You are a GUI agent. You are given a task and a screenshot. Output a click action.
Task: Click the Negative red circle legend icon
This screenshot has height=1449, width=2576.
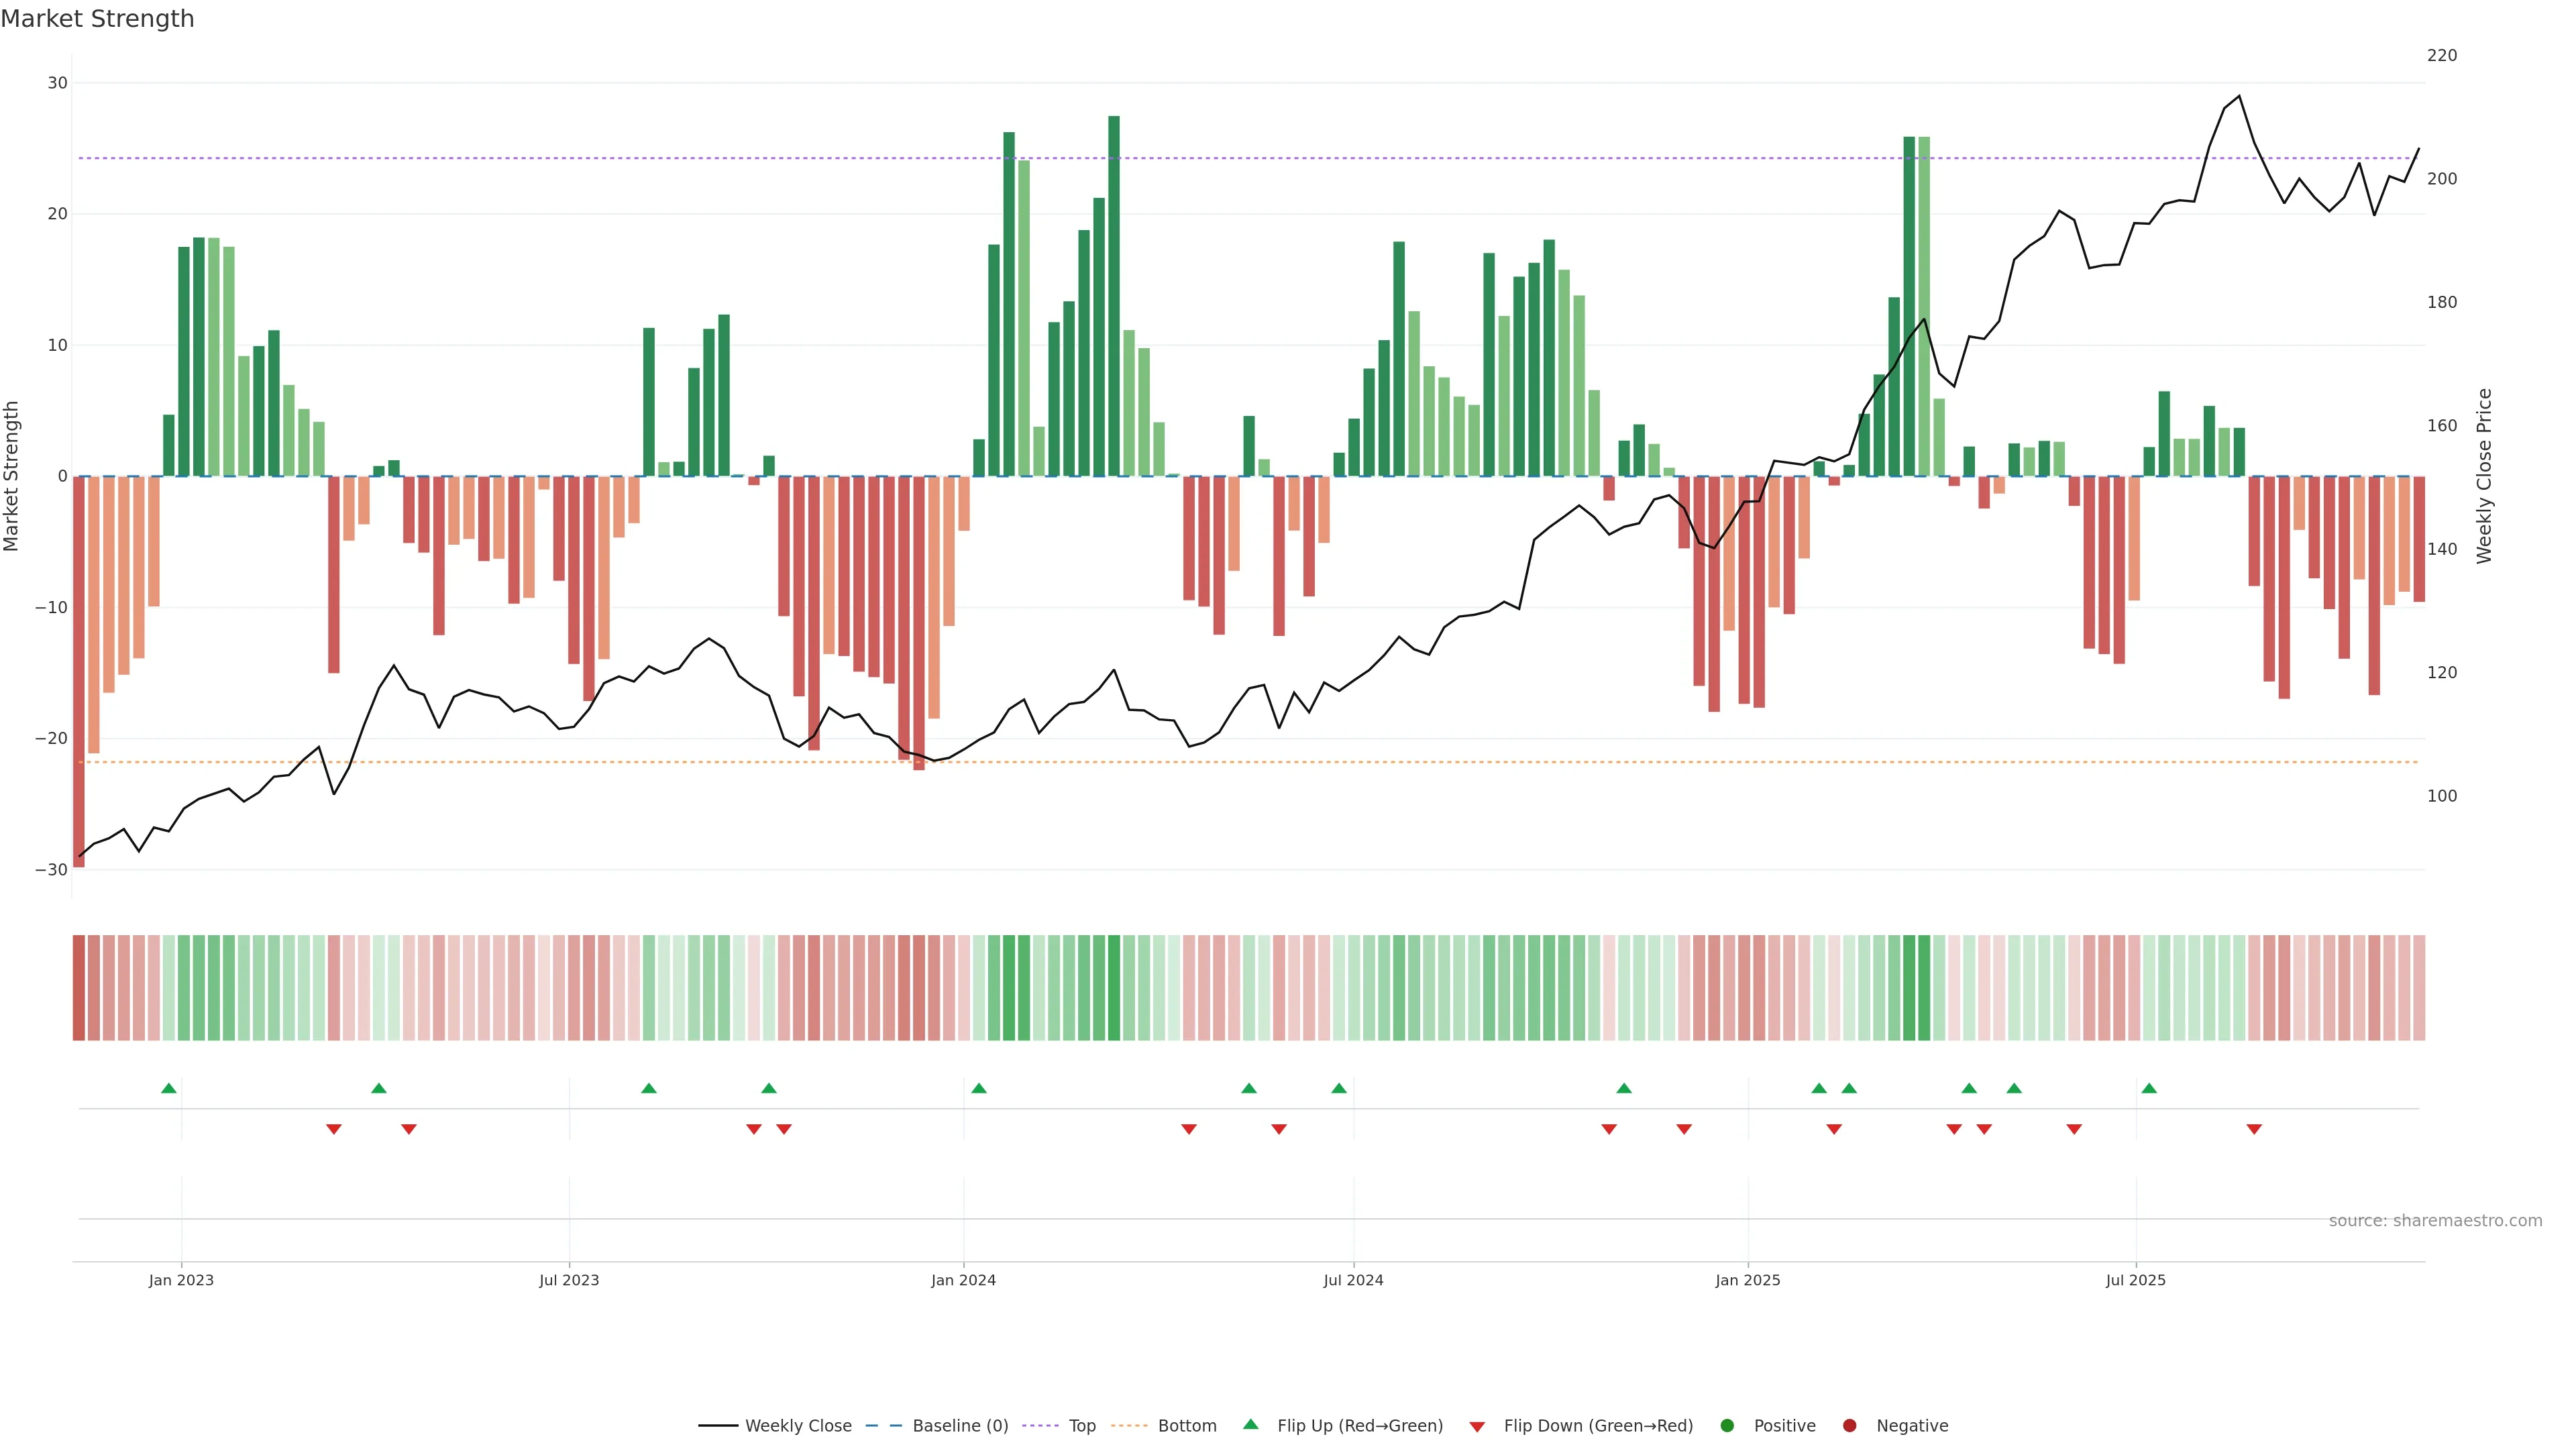[x=1849, y=1426]
